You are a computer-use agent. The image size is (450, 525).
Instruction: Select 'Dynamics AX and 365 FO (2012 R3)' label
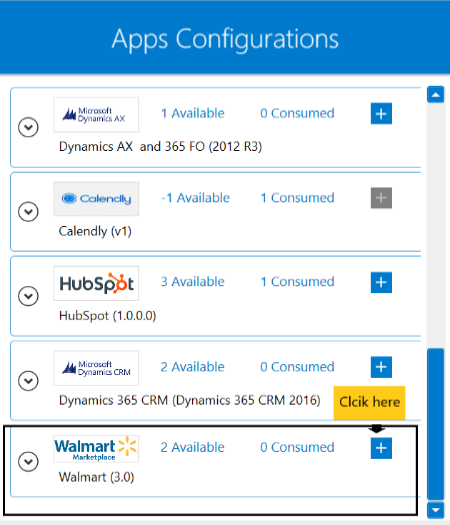(x=160, y=147)
